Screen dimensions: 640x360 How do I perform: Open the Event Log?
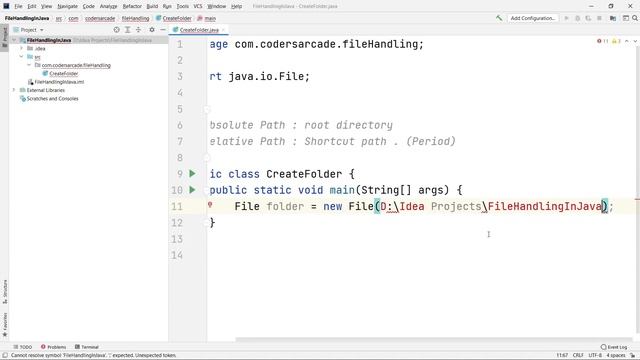click(x=614, y=347)
